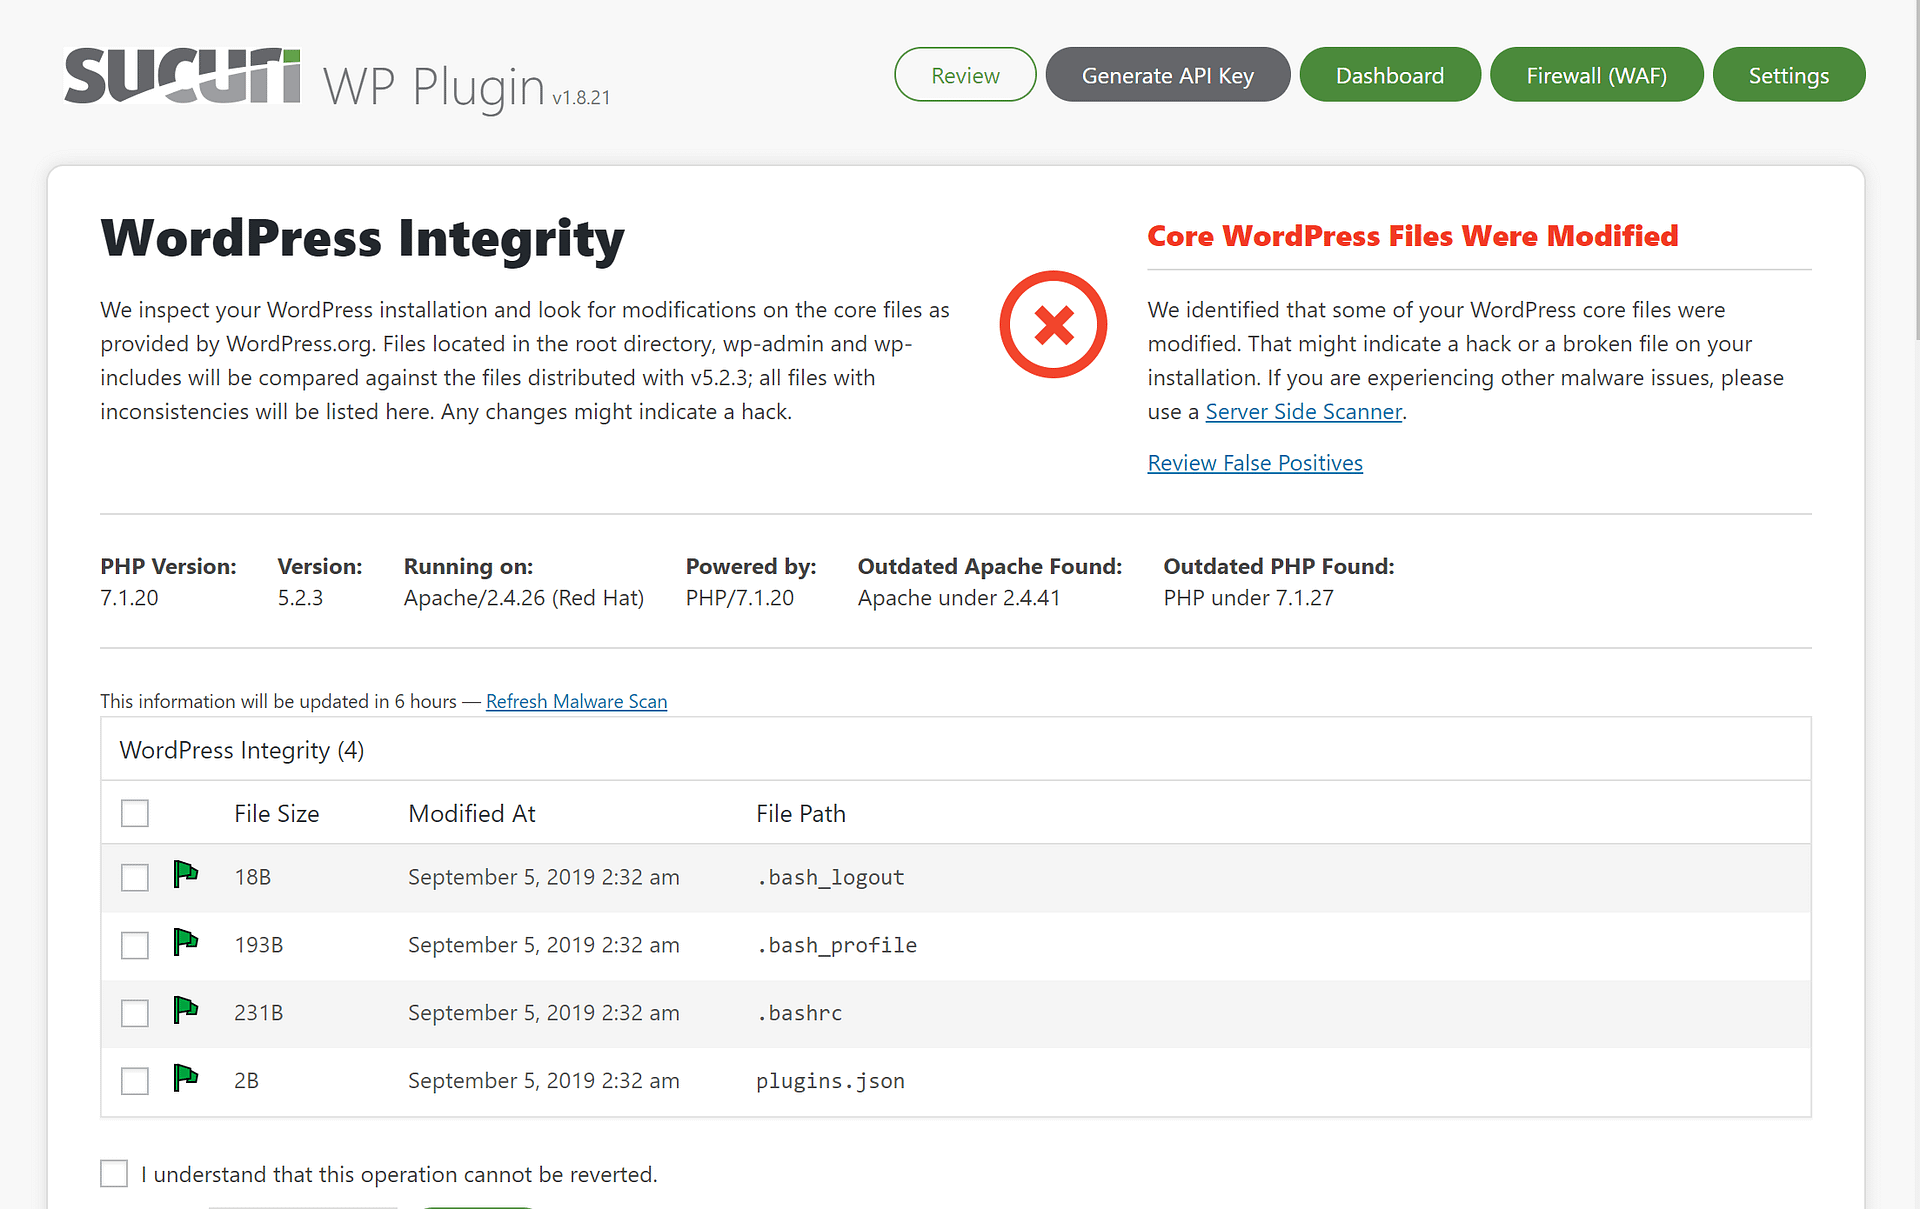Click the modified date of plugins.json
This screenshot has height=1209, width=1920.
pos(544,1081)
